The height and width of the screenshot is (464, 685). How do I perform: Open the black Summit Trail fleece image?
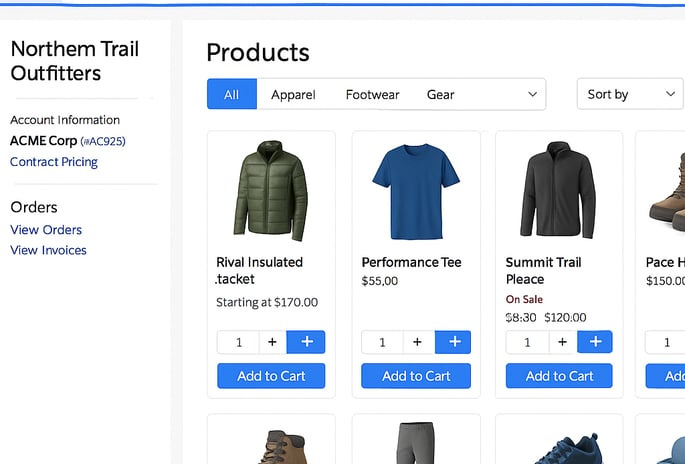tap(558, 190)
